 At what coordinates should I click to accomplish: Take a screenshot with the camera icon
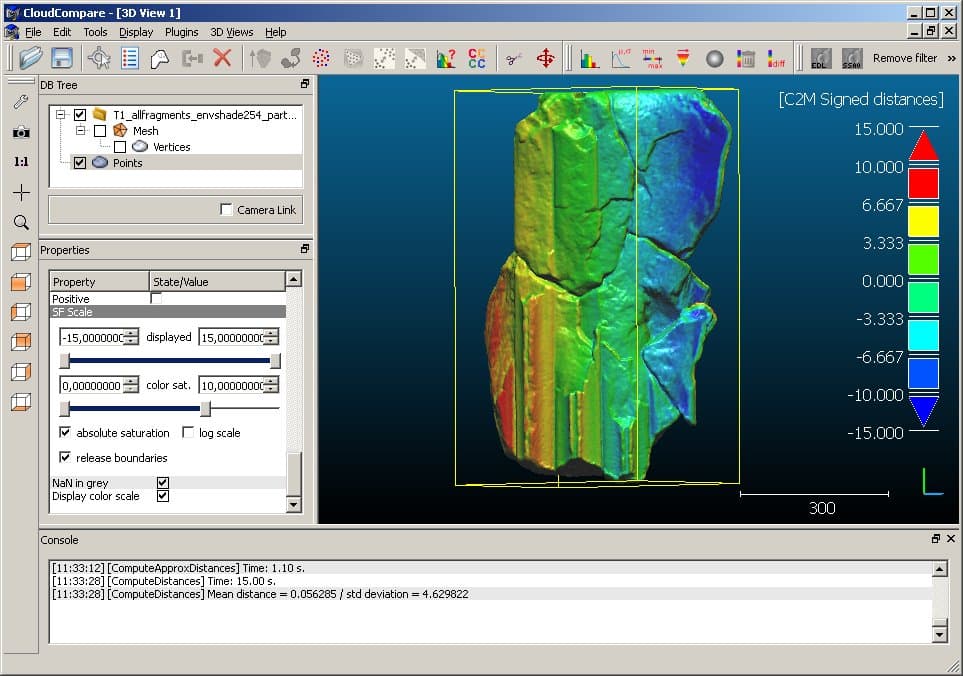pos(20,131)
